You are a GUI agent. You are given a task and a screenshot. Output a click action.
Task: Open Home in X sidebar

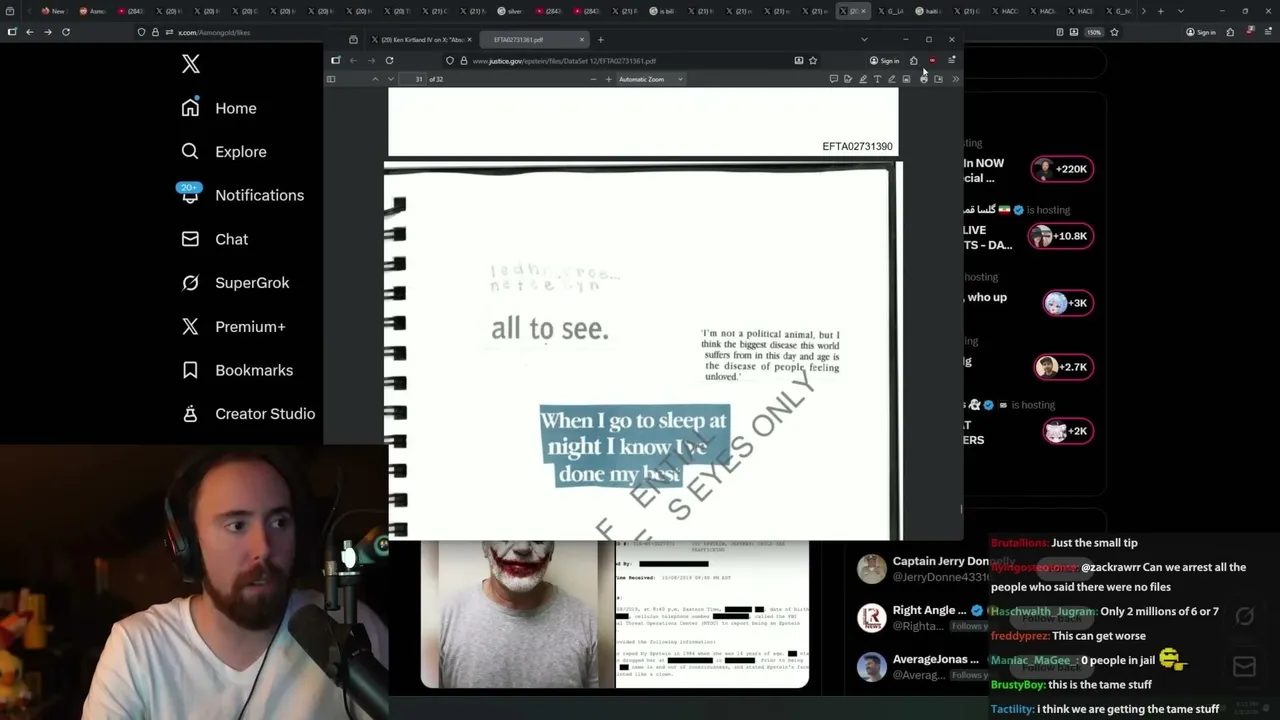(219, 108)
